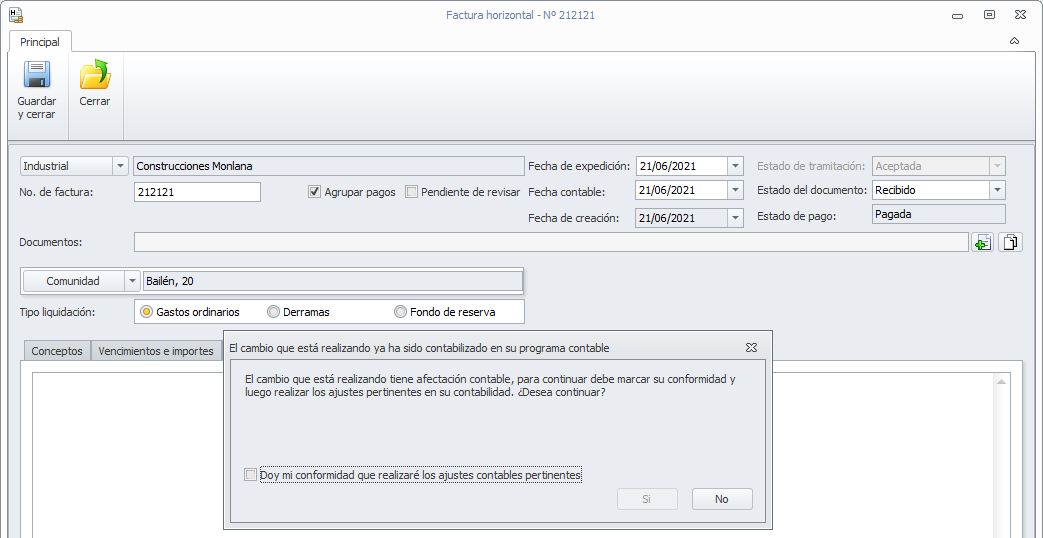
Task: Click the No button in dialog
Action: pos(721,499)
